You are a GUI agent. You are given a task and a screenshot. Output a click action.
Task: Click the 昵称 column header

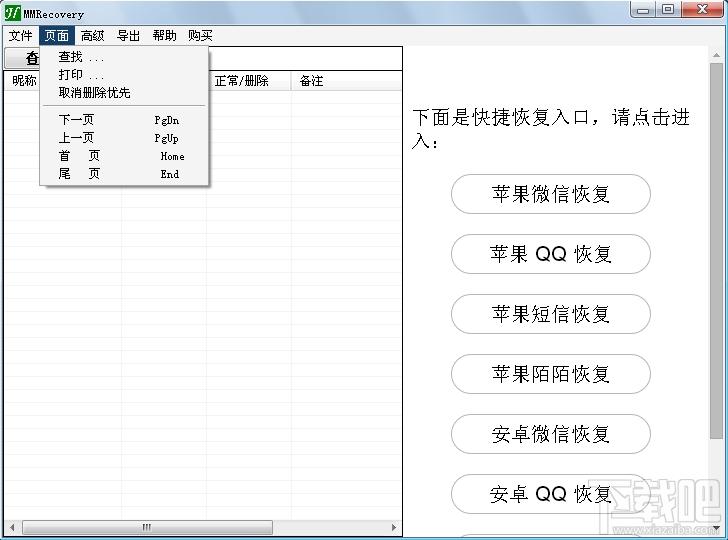[22, 81]
